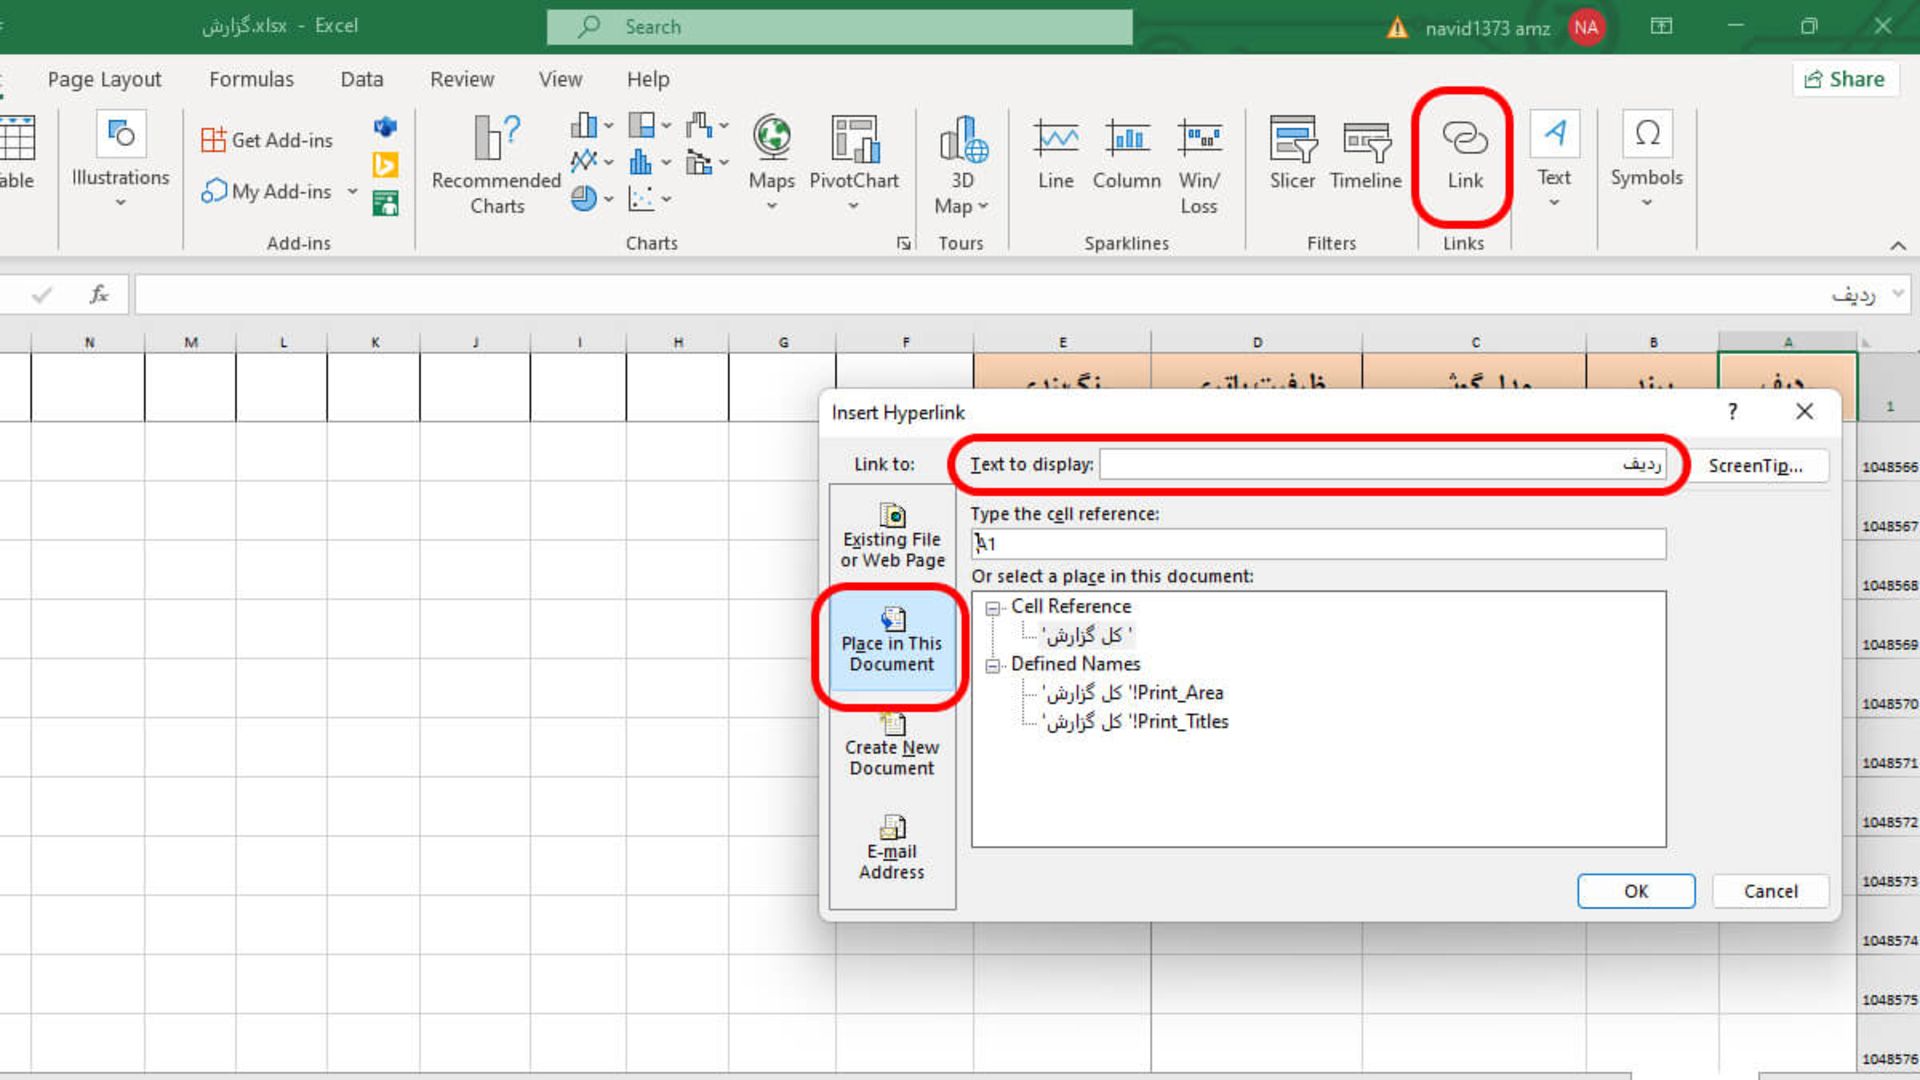Click OK to confirm hyperlink
This screenshot has width=1920, height=1080.
[x=1635, y=890]
